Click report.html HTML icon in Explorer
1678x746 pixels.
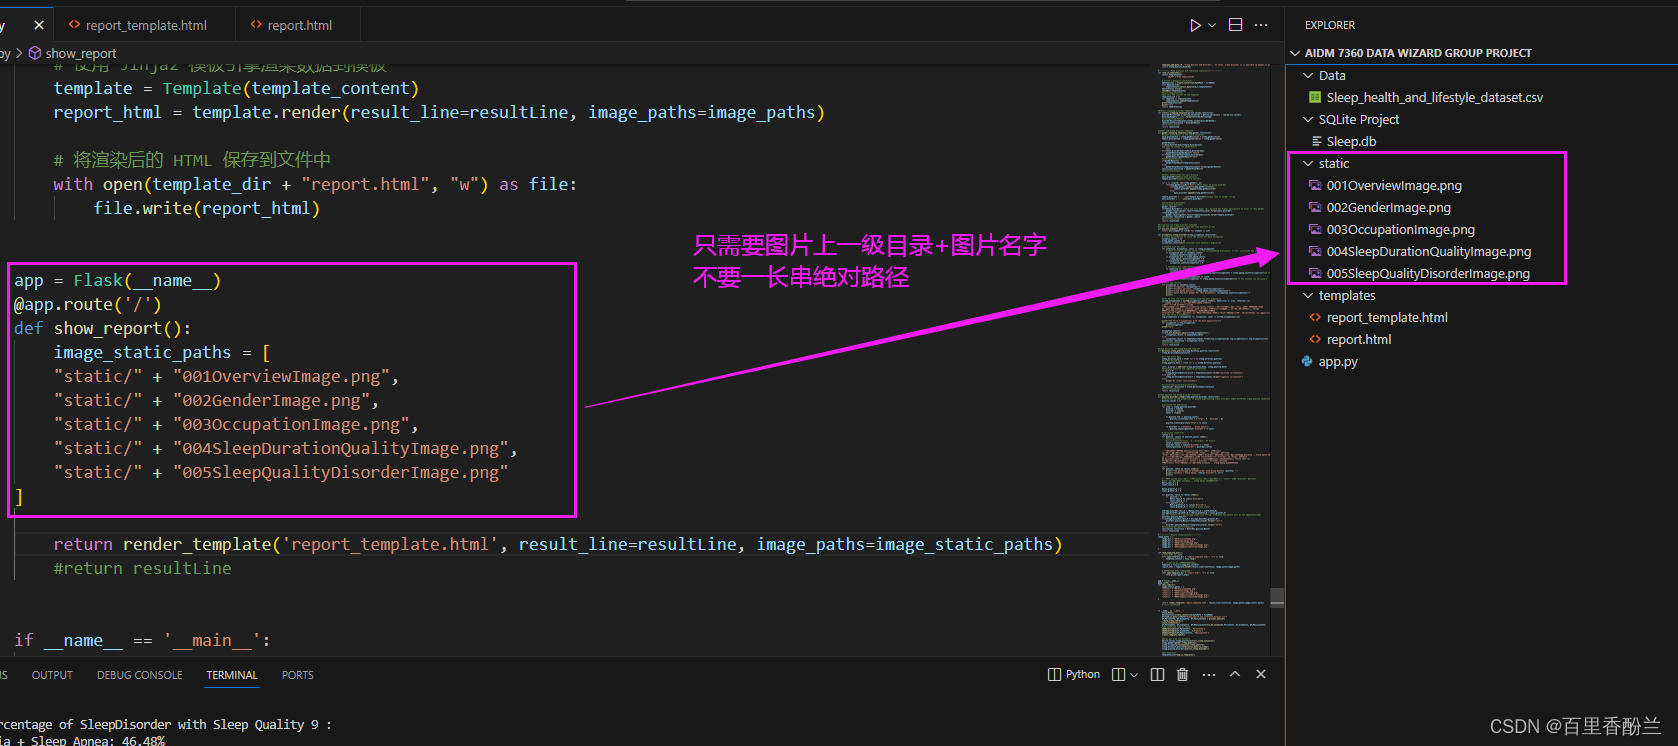pos(1315,339)
